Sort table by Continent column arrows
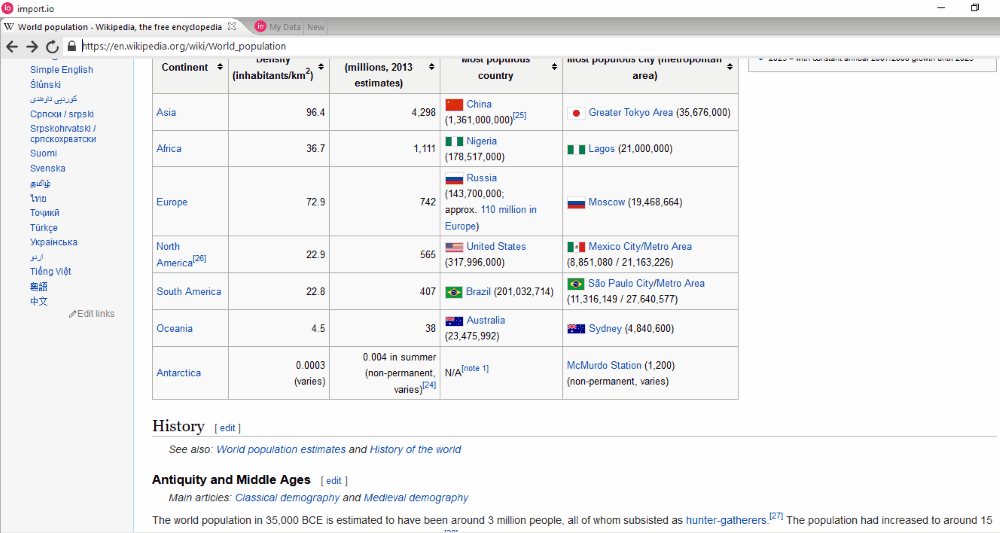This screenshot has height=533, width=1000. click(x=220, y=67)
